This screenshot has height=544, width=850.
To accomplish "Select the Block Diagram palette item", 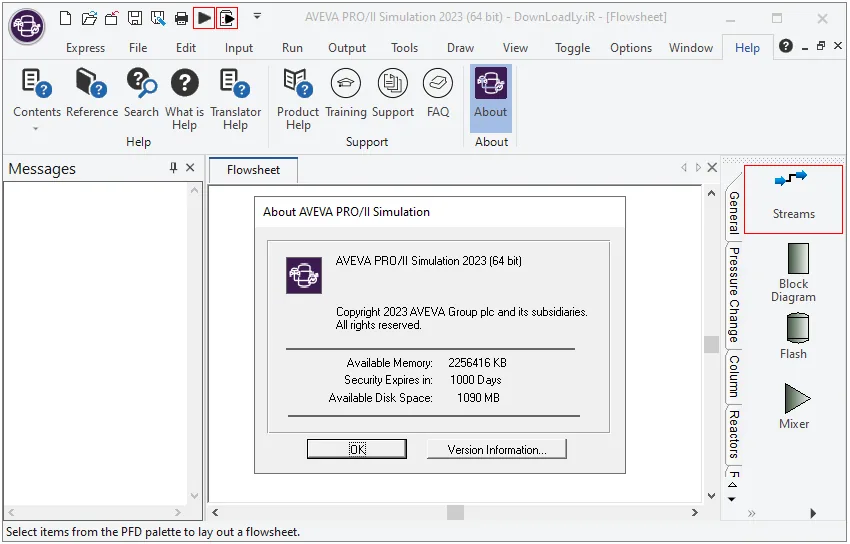I will coord(793,273).
